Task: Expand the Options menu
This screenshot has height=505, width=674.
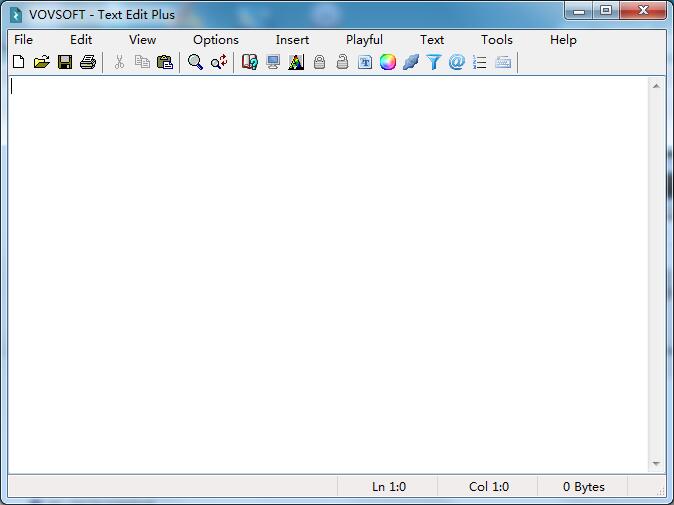Action: coord(216,40)
